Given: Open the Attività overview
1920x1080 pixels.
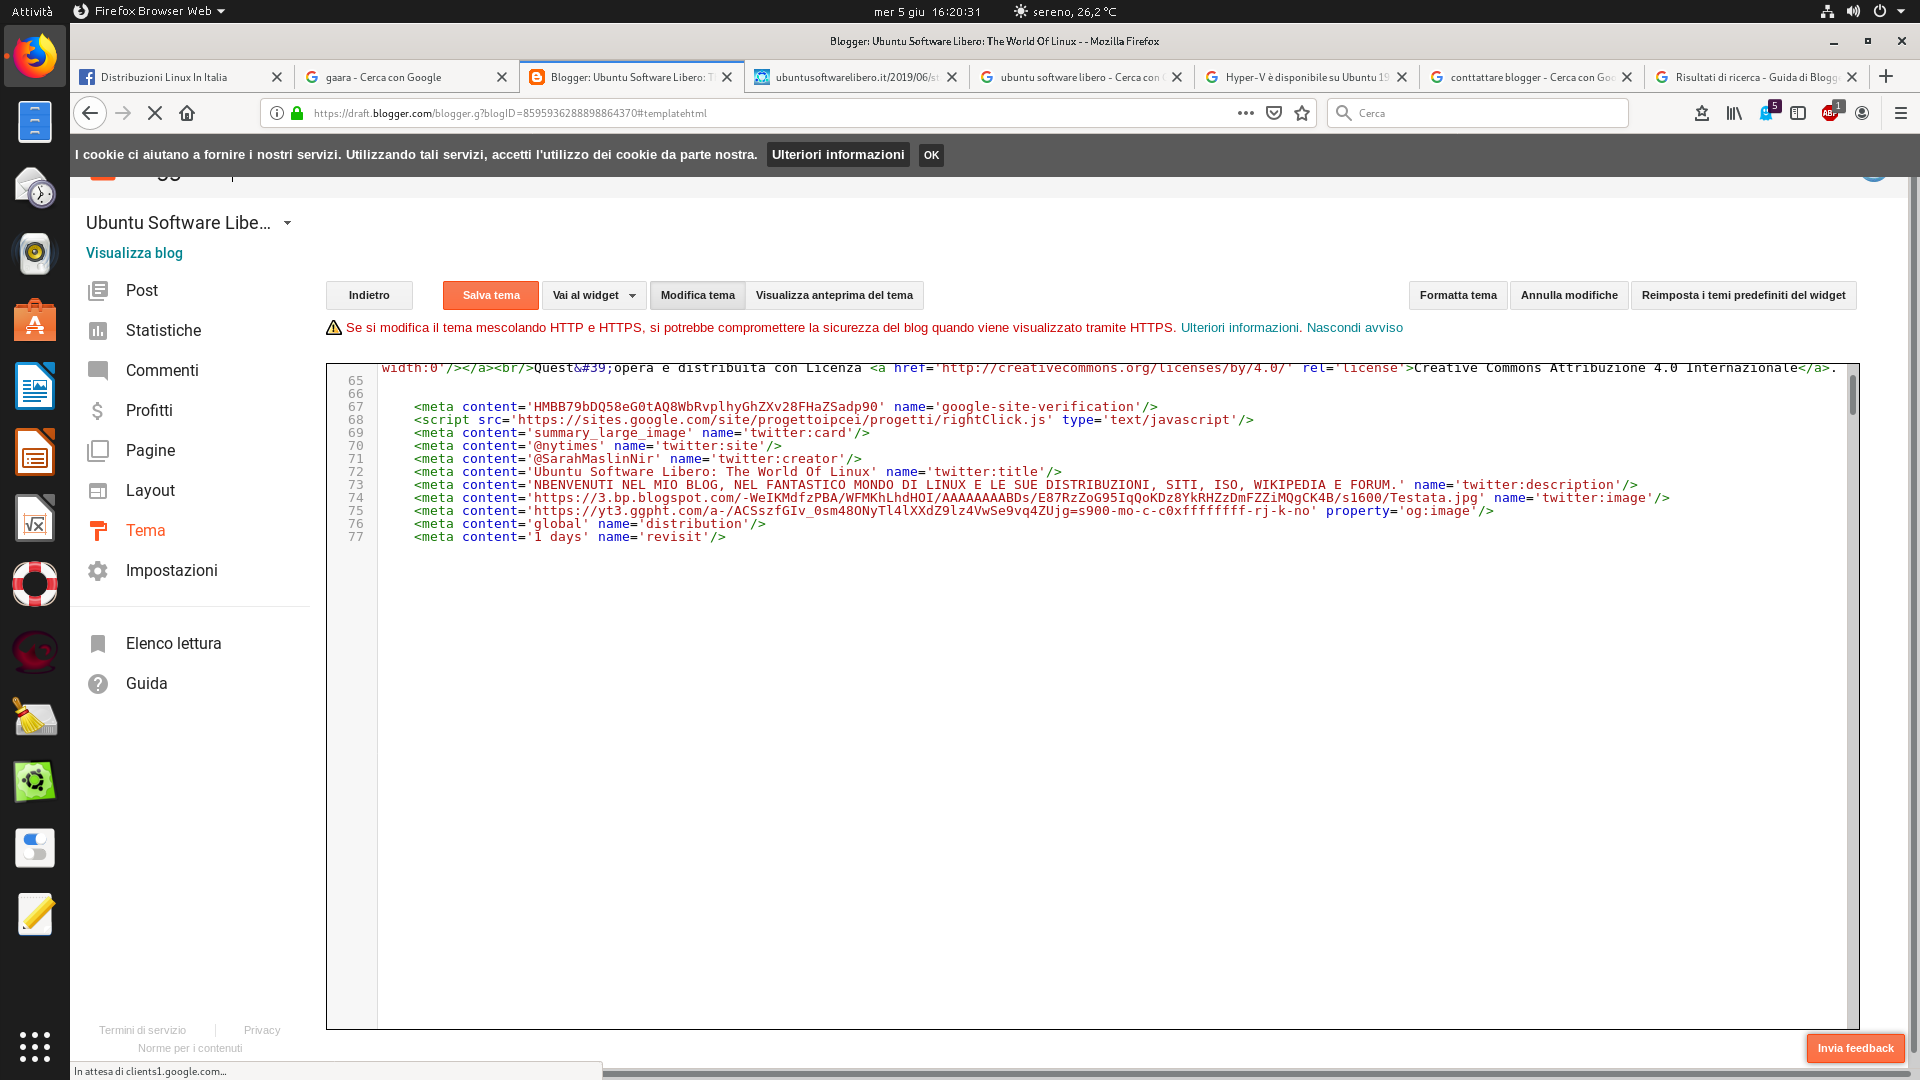Looking at the screenshot, I should pos(32,11).
